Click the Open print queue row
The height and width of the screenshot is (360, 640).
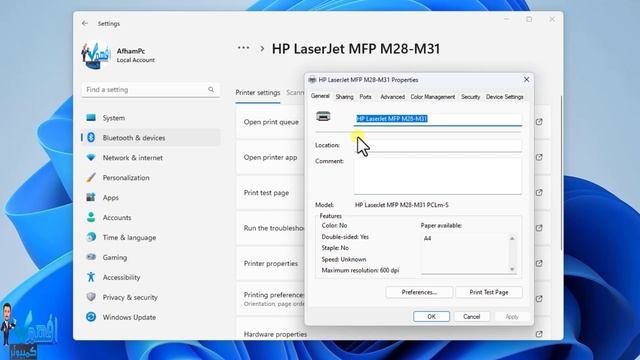(271, 122)
